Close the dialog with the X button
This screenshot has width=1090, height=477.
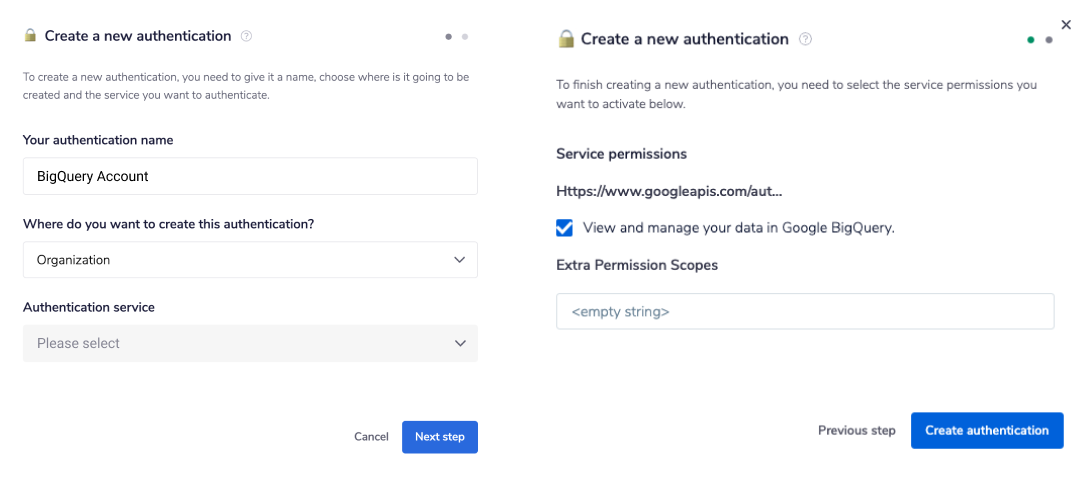tap(1066, 25)
